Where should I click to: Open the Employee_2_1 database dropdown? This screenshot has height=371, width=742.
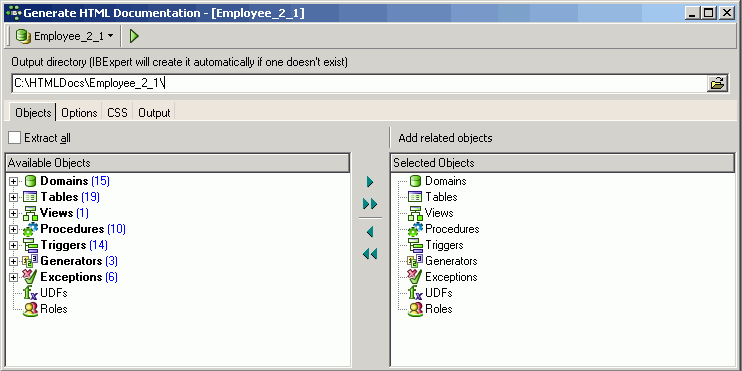(x=64, y=36)
